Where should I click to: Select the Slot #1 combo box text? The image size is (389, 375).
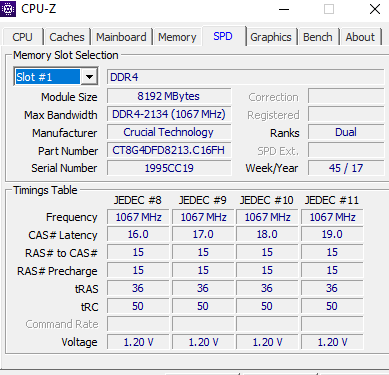pos(48,77)
